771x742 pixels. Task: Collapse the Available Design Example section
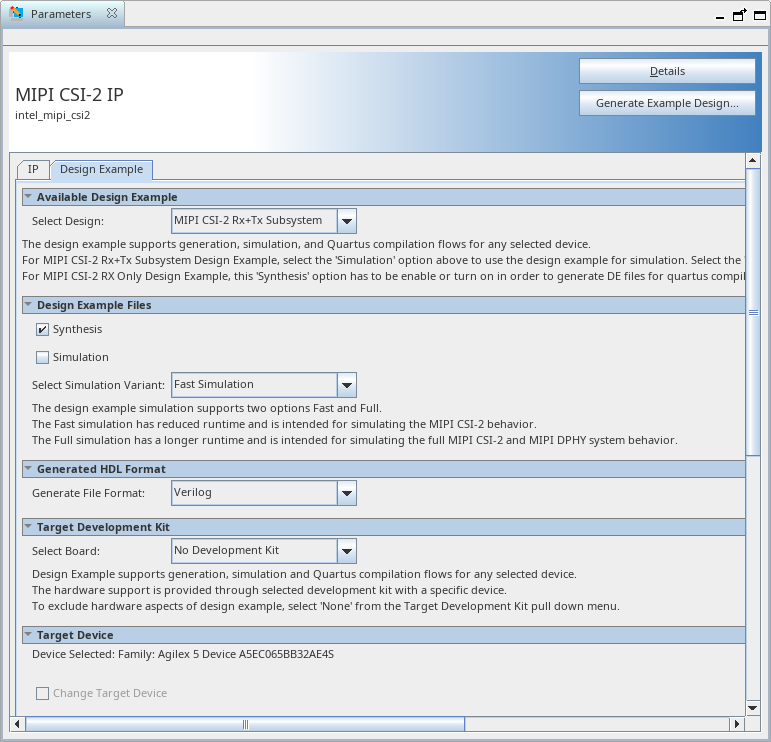pyautogui.click(x=28, y=197)
